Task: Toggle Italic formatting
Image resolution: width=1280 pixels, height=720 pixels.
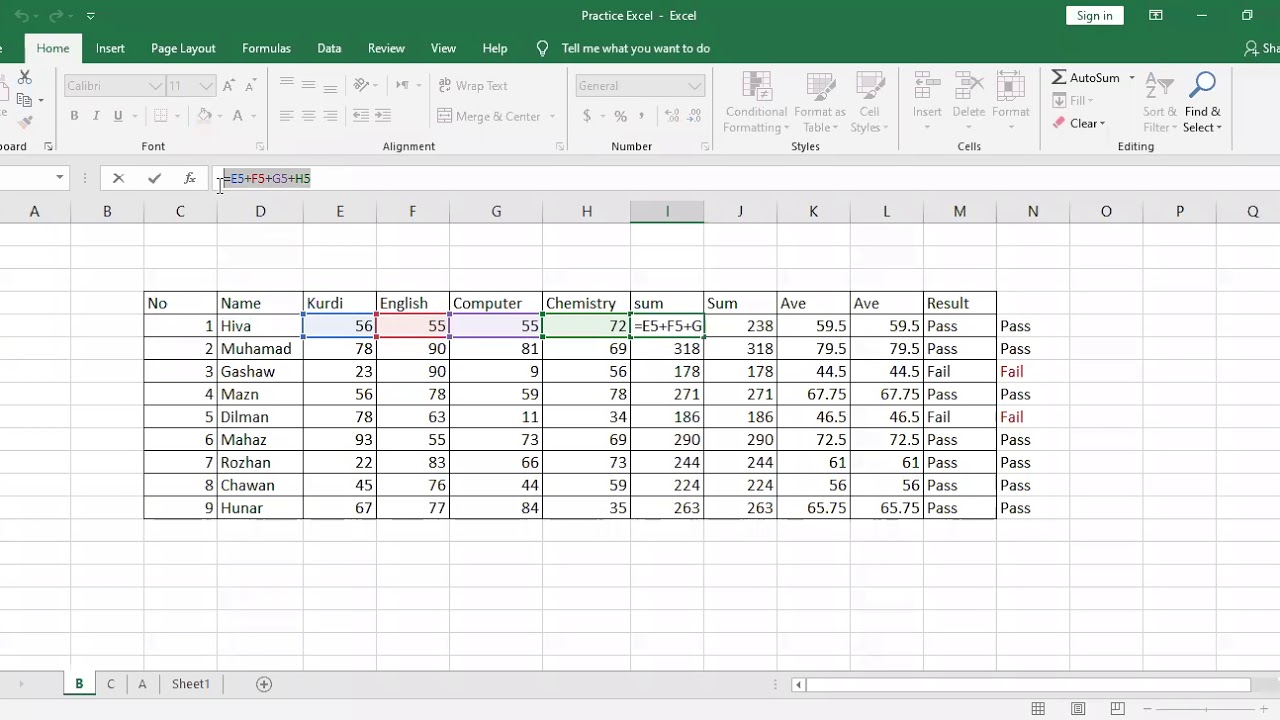Action: pos(96,116)
